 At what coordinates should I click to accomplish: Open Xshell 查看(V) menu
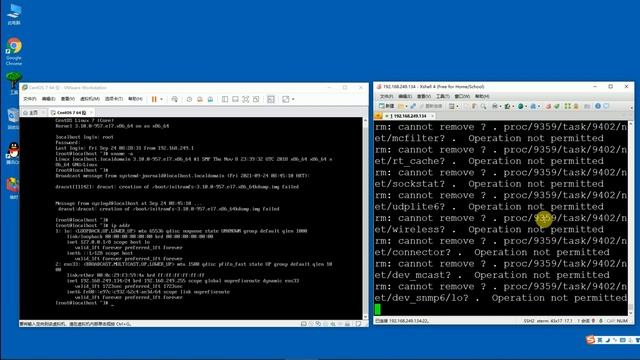[x=424, y=96]
